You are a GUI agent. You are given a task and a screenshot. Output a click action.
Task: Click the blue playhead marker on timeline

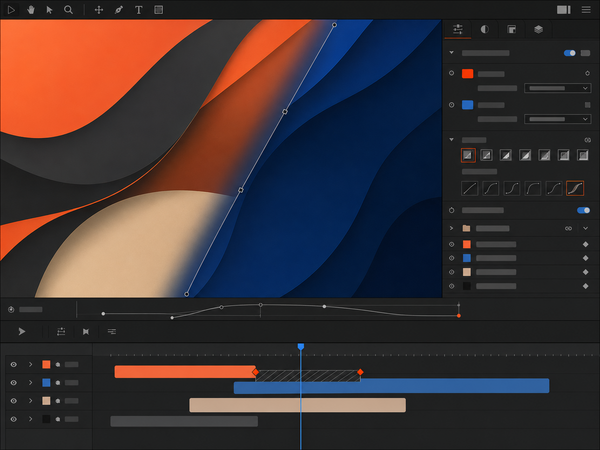point(301,346)
